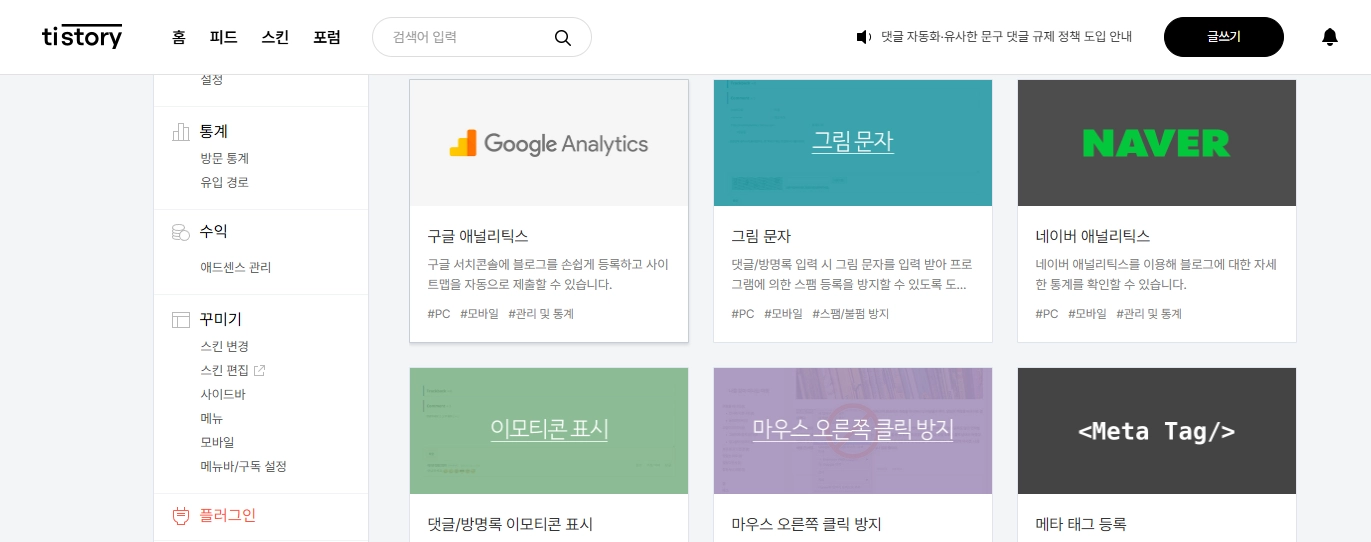This screenshot has width=1371, height=542.
Task: Click the 이모티콘 표시 plugin thumbnail
Action: click(x=549, y=431)
